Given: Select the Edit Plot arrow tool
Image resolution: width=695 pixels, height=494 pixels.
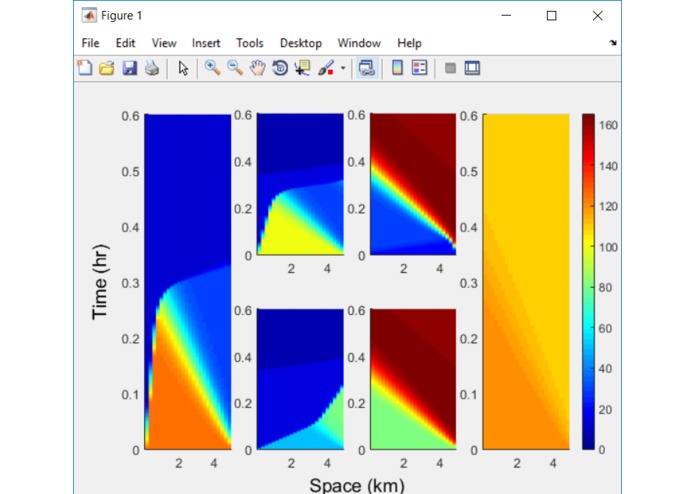Looking at the screenshot, I should [x=183, y=68].
